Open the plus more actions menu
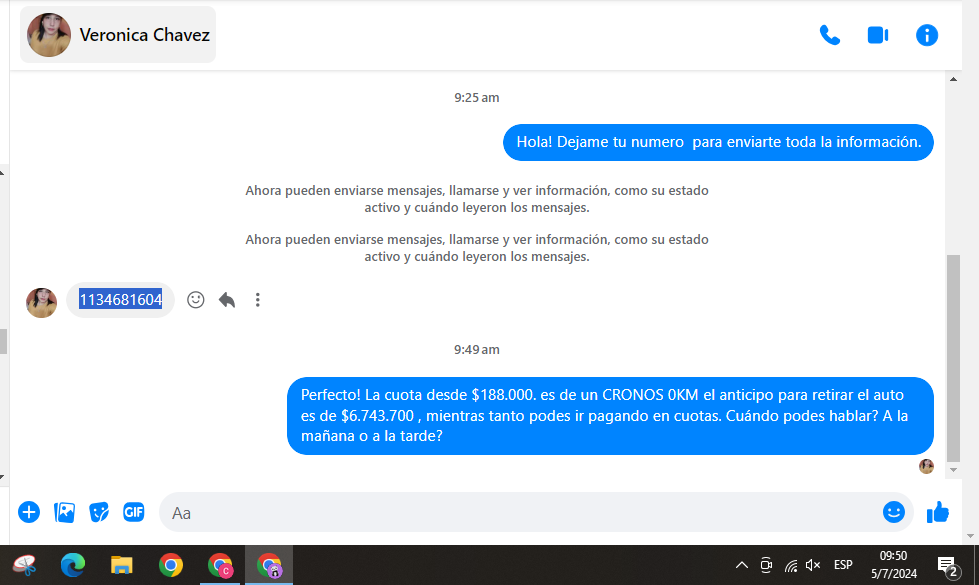This screenshot has height=585, width=979. 29,512
